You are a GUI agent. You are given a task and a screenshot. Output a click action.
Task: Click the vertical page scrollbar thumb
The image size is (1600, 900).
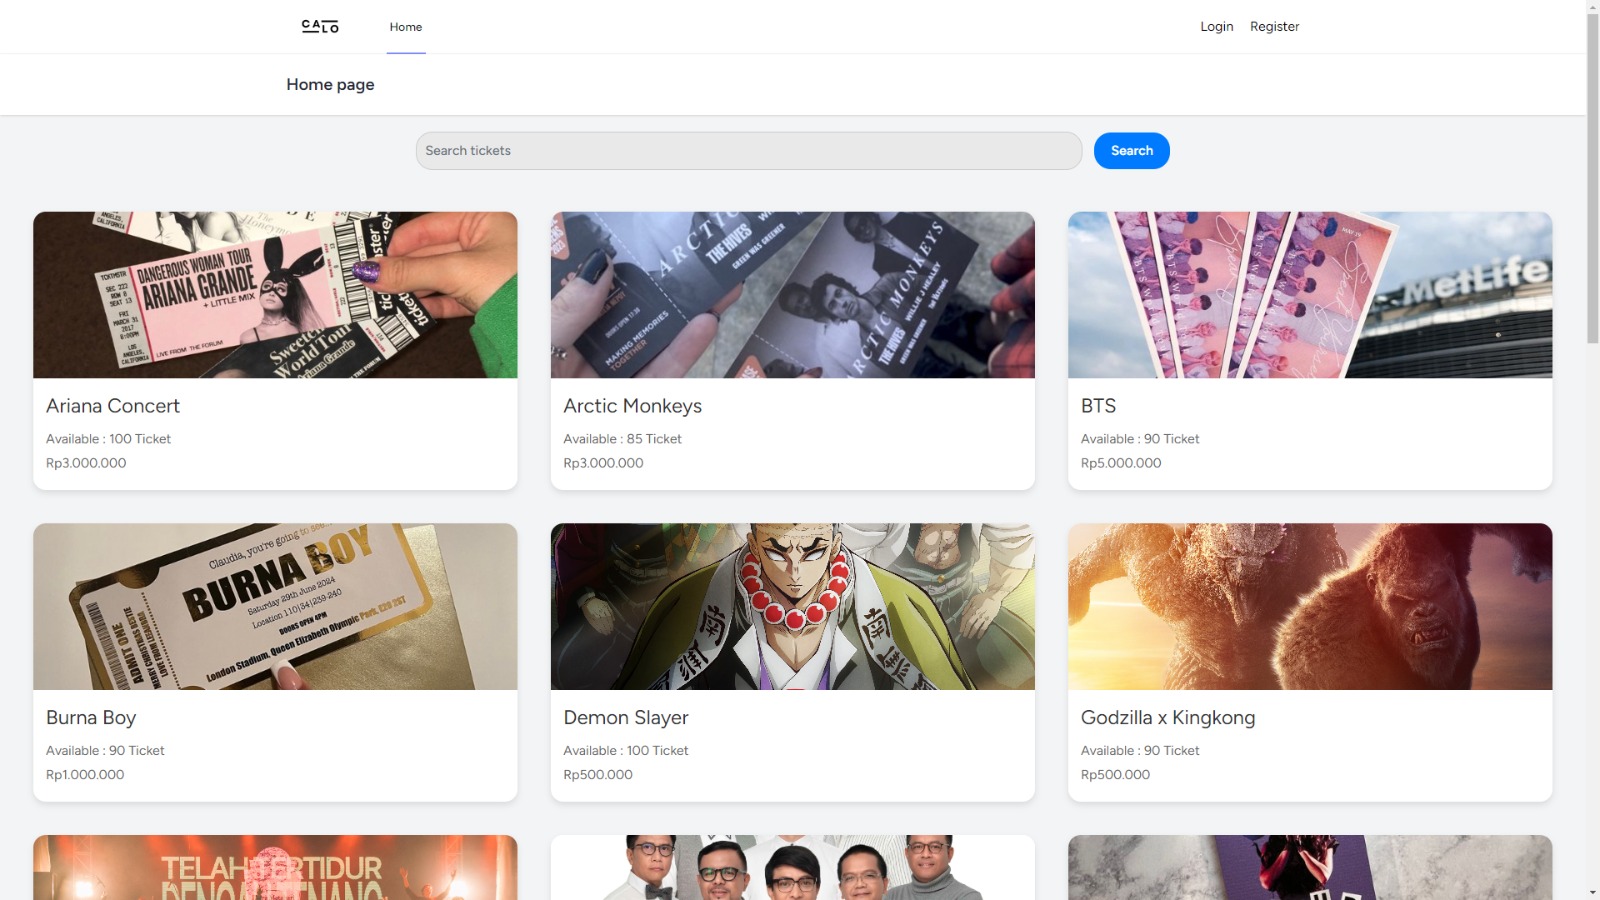tap(1593, 179)
